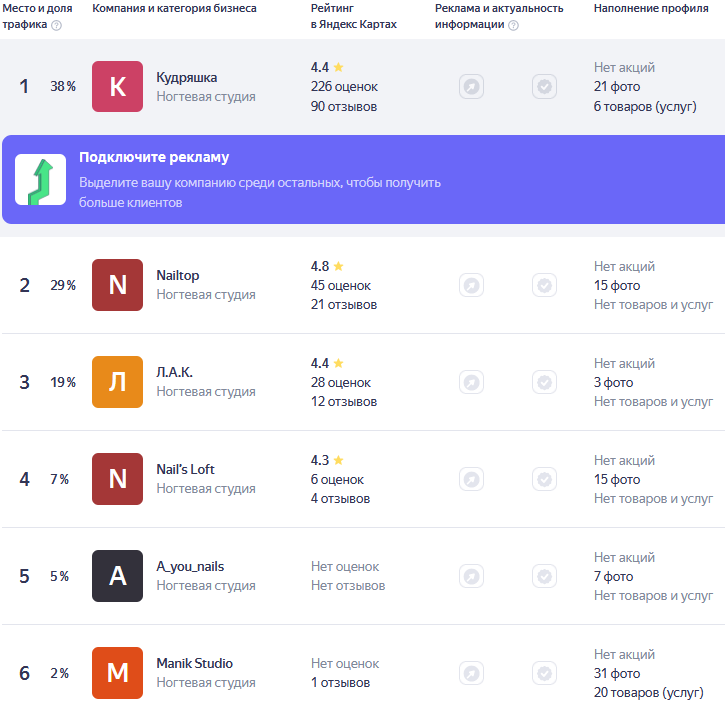Click the advertising arrow icon in Nailtop row
725x710 pixels.
[x=472, y=285]
